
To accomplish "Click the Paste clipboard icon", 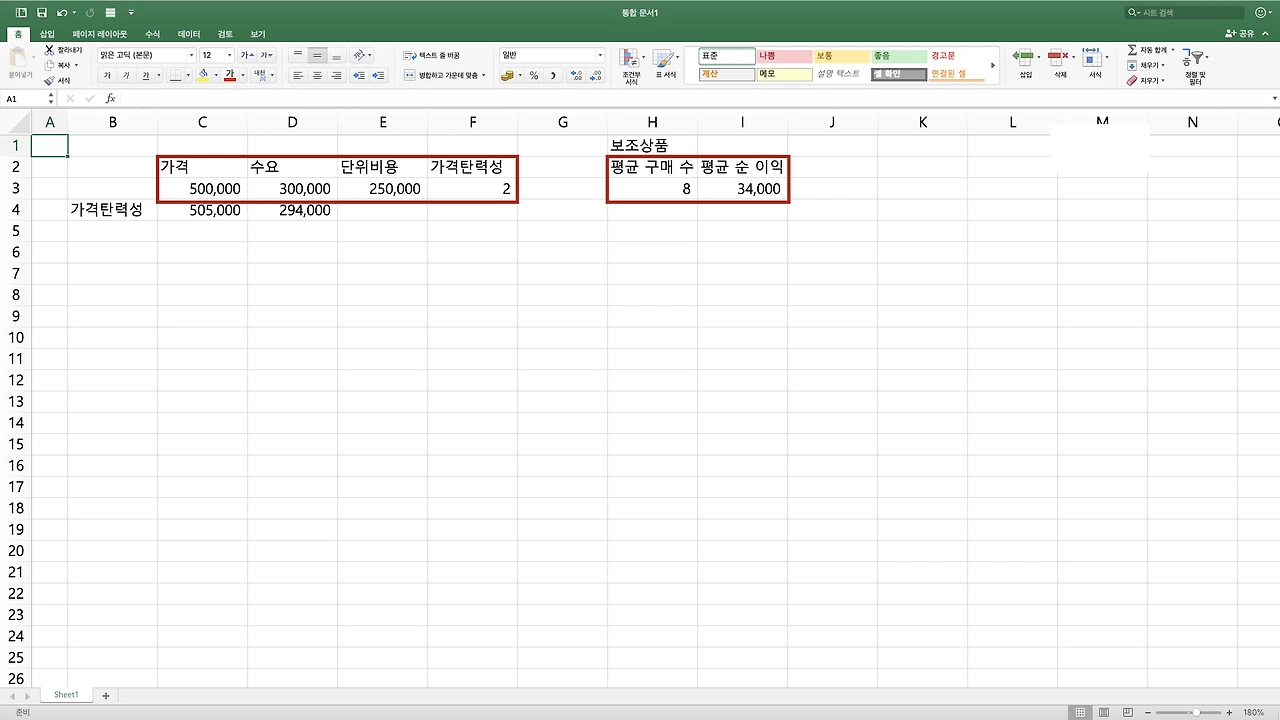I will 18,58.
